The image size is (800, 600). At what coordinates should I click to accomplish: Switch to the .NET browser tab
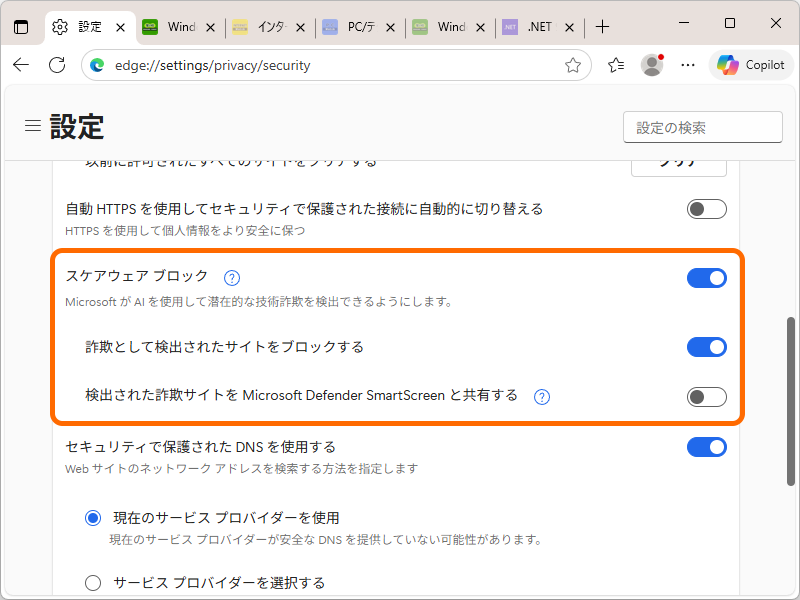[x=537, y=27]
